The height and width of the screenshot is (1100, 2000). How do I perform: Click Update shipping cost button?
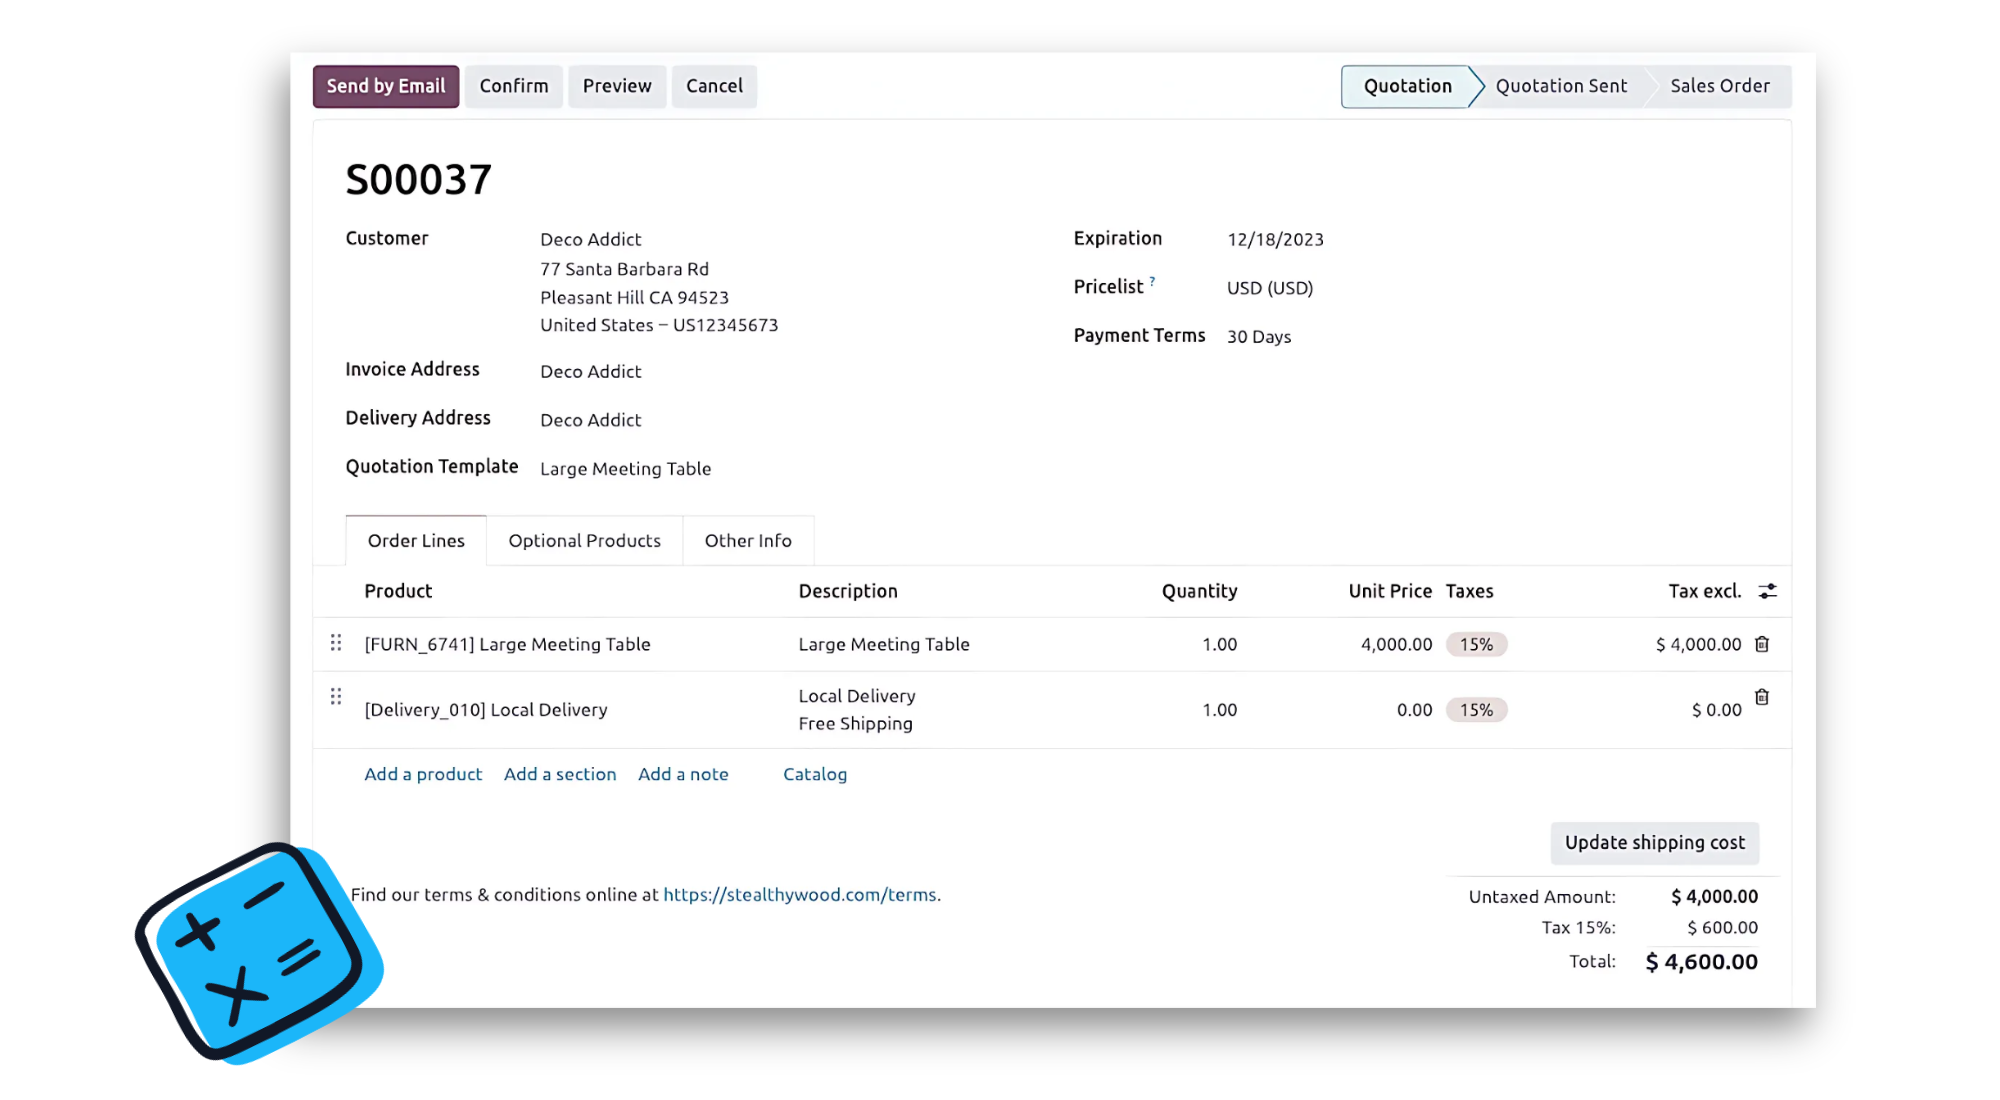click(1654, 843)
